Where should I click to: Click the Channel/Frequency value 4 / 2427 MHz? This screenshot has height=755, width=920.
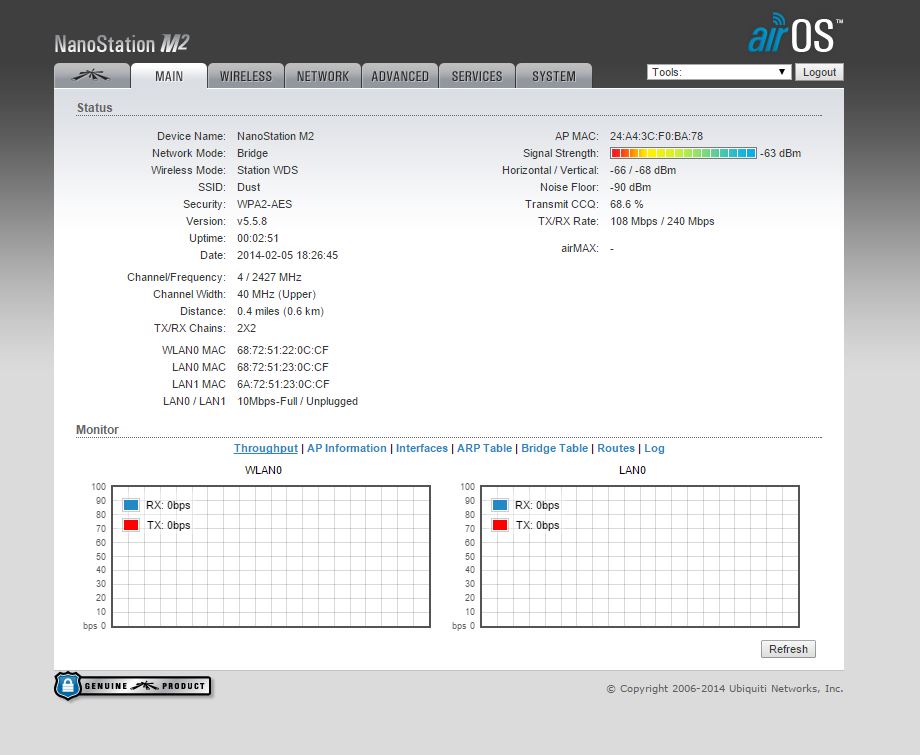tap(269, 277)
